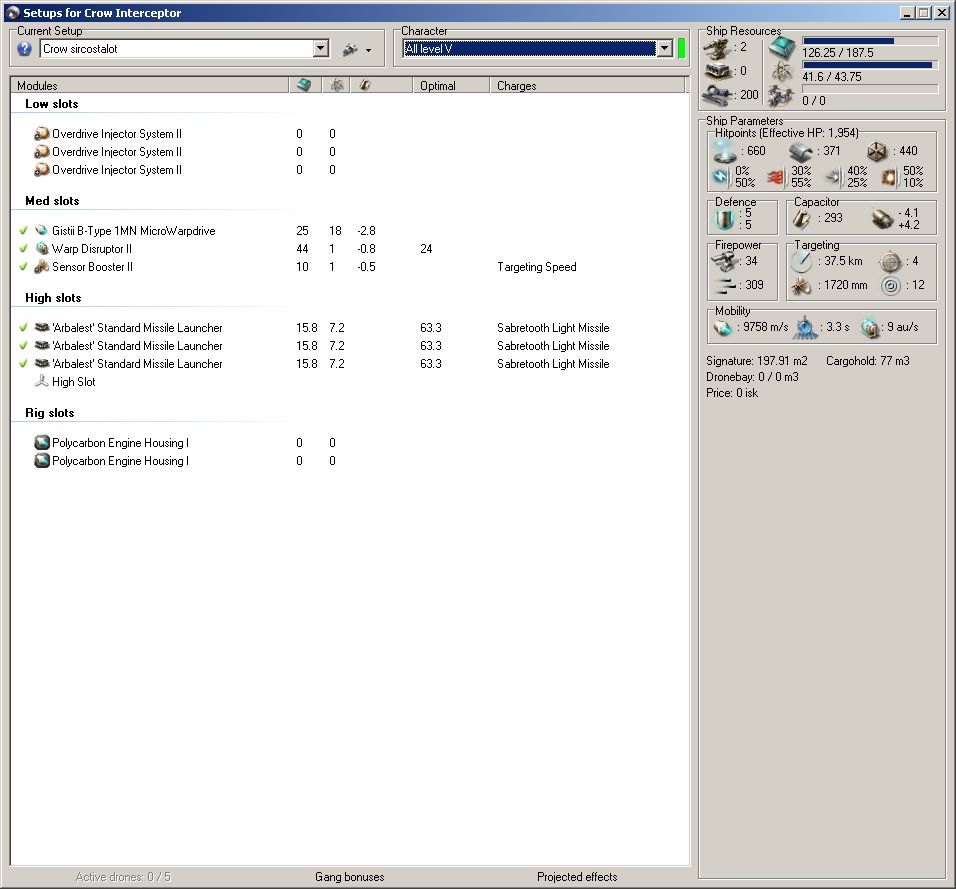Viewport: 956px width, 889px height.
Task: Expand the arrow next to the setup tools icon
Action: click(368, 51)
